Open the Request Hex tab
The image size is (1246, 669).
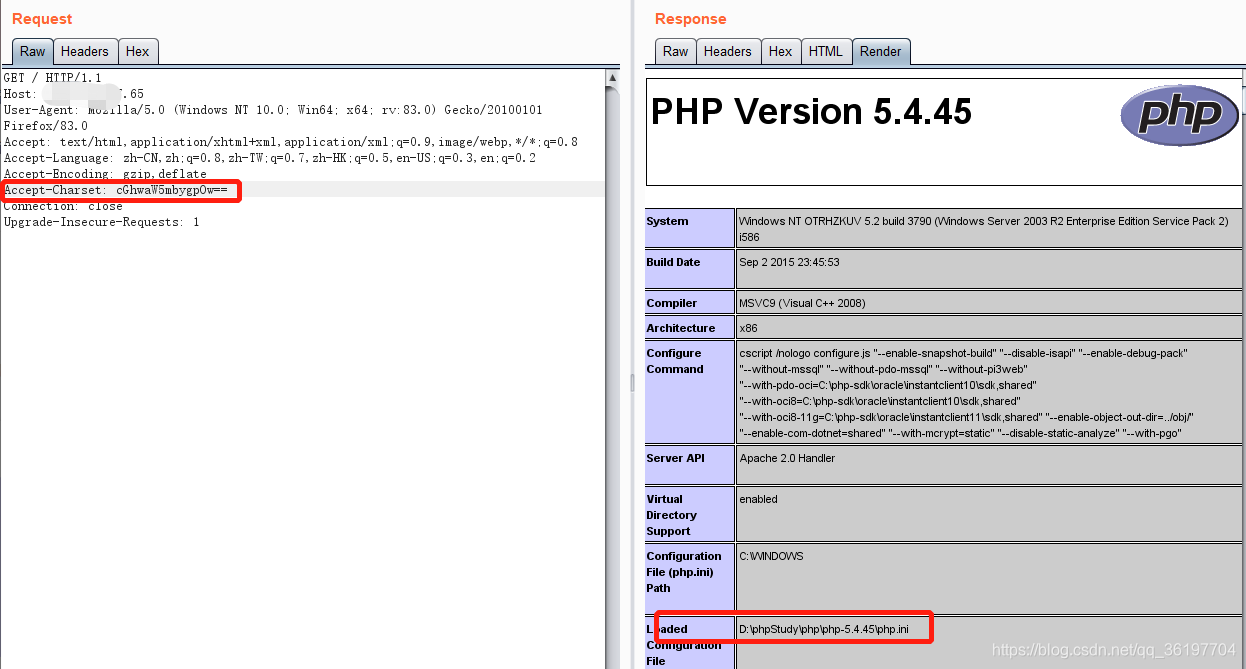[x=138, y=52]
